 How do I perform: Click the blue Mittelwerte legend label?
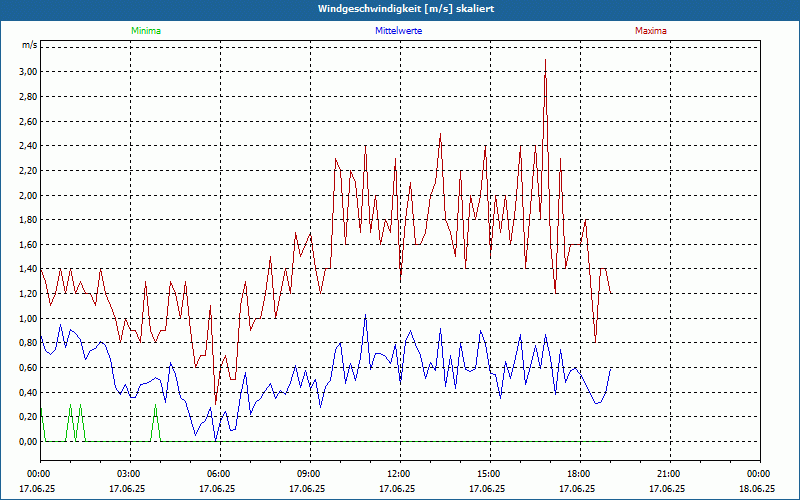(398, 31)
